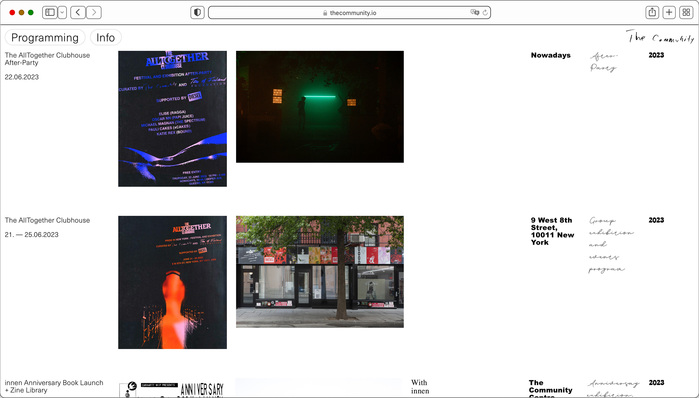The image size is (699, 398).
Task: Click The Community handwritten logo
Action: pos(660,37)
